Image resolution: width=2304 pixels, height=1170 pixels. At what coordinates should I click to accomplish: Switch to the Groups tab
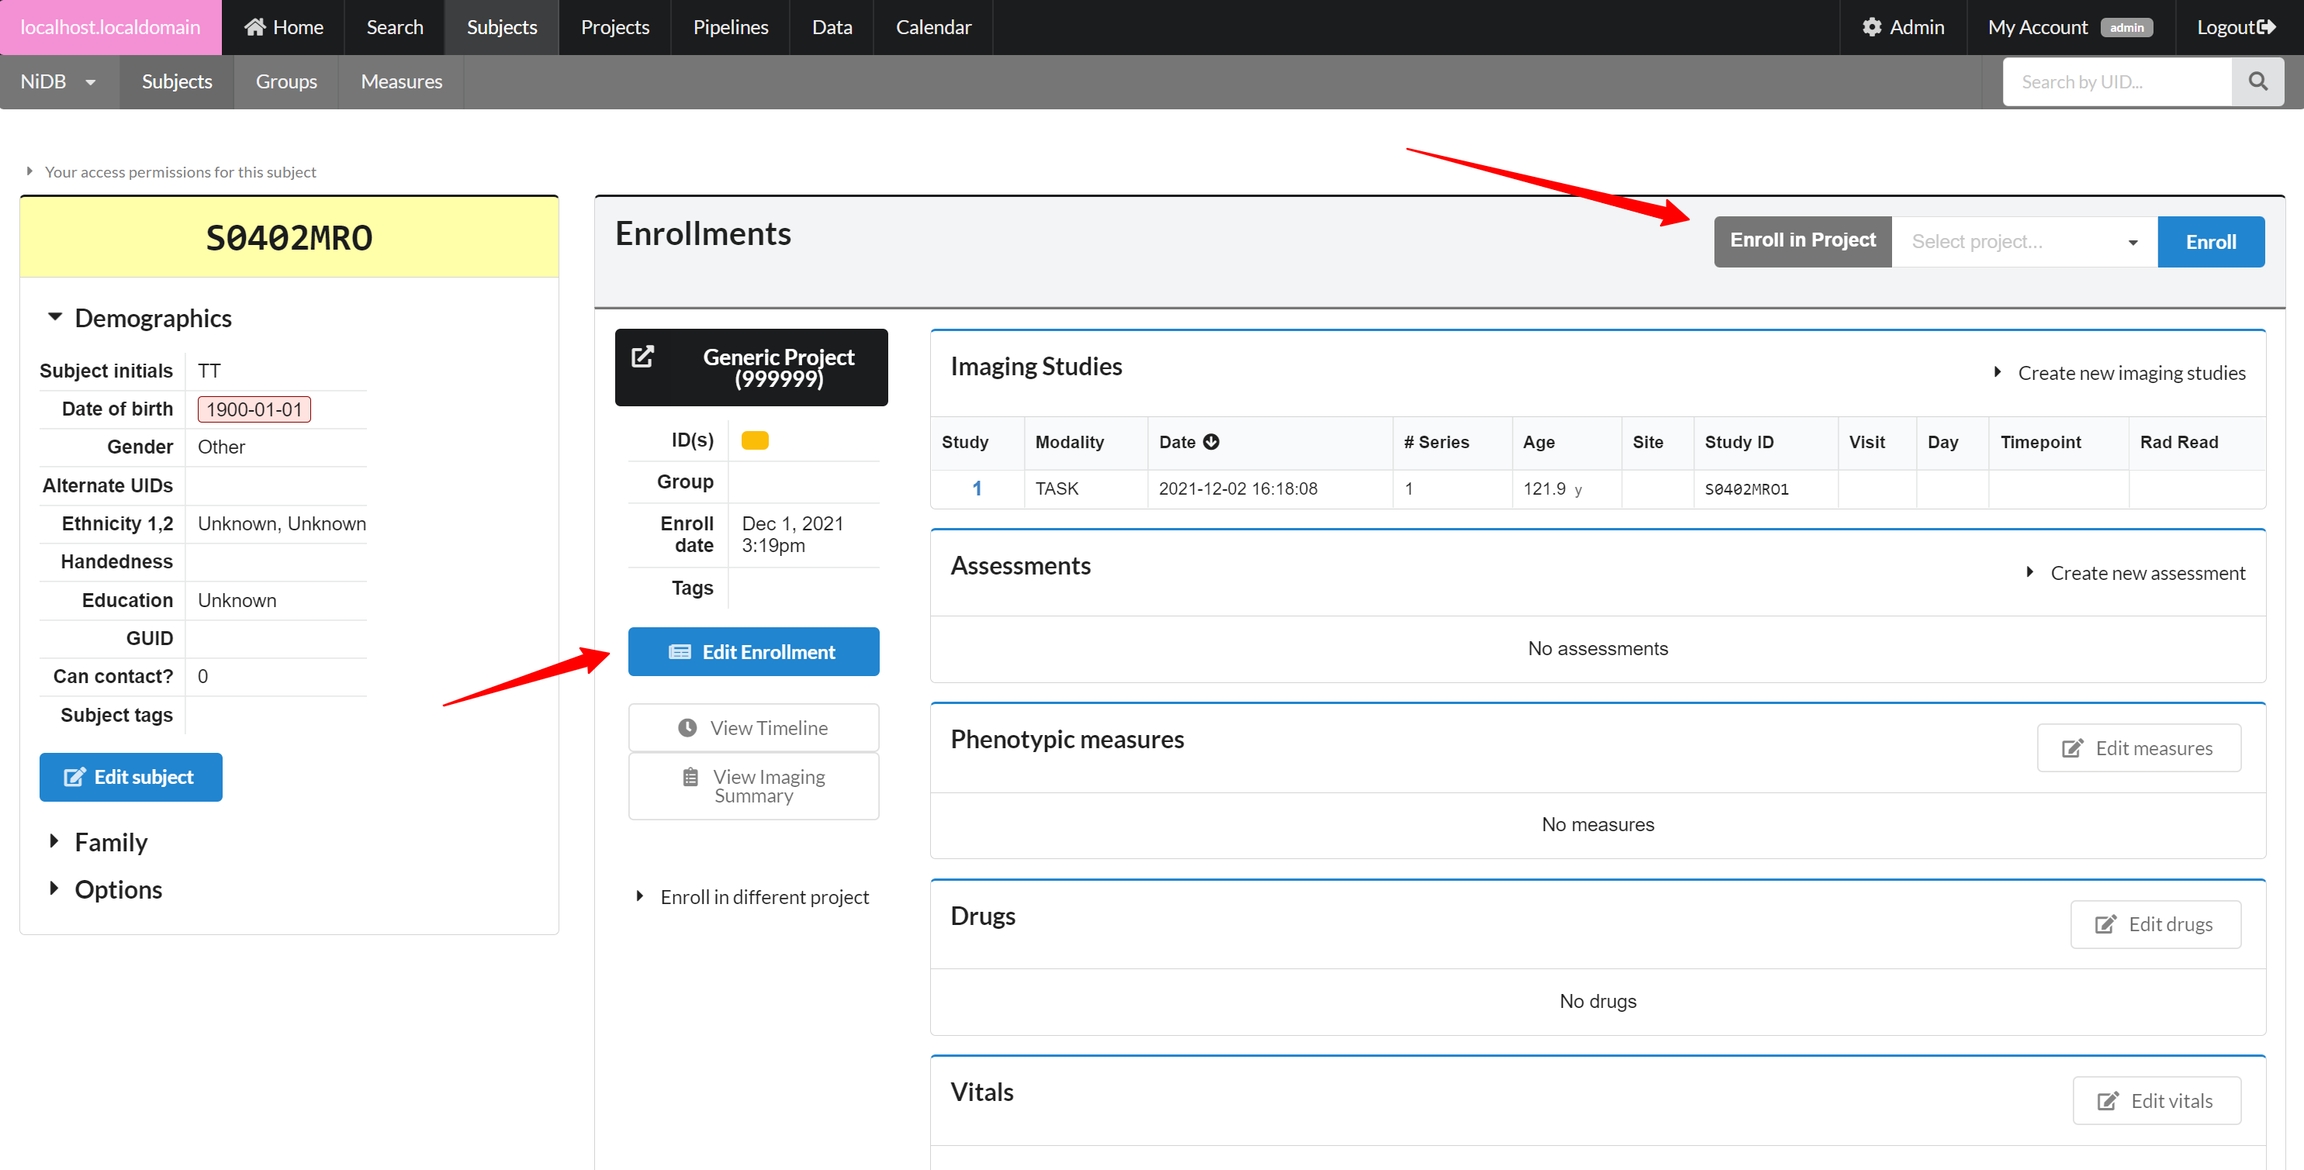coord(286,81)
